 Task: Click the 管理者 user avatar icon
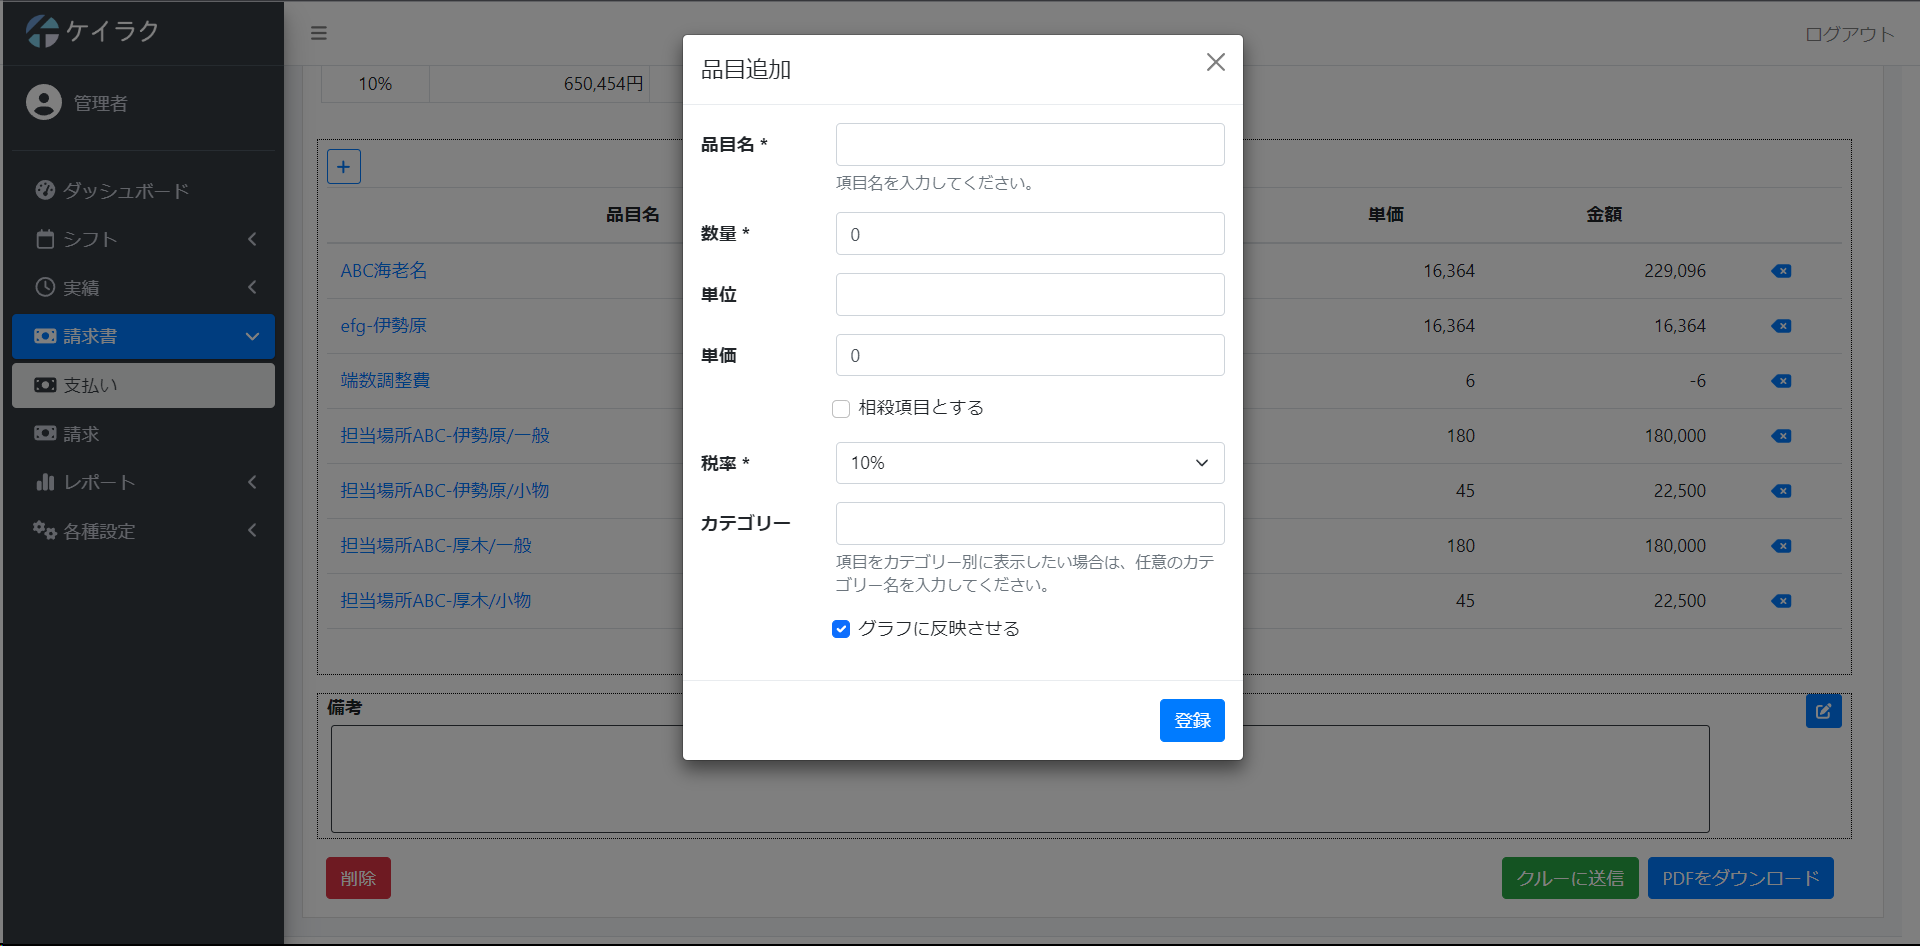coord(44,102)
